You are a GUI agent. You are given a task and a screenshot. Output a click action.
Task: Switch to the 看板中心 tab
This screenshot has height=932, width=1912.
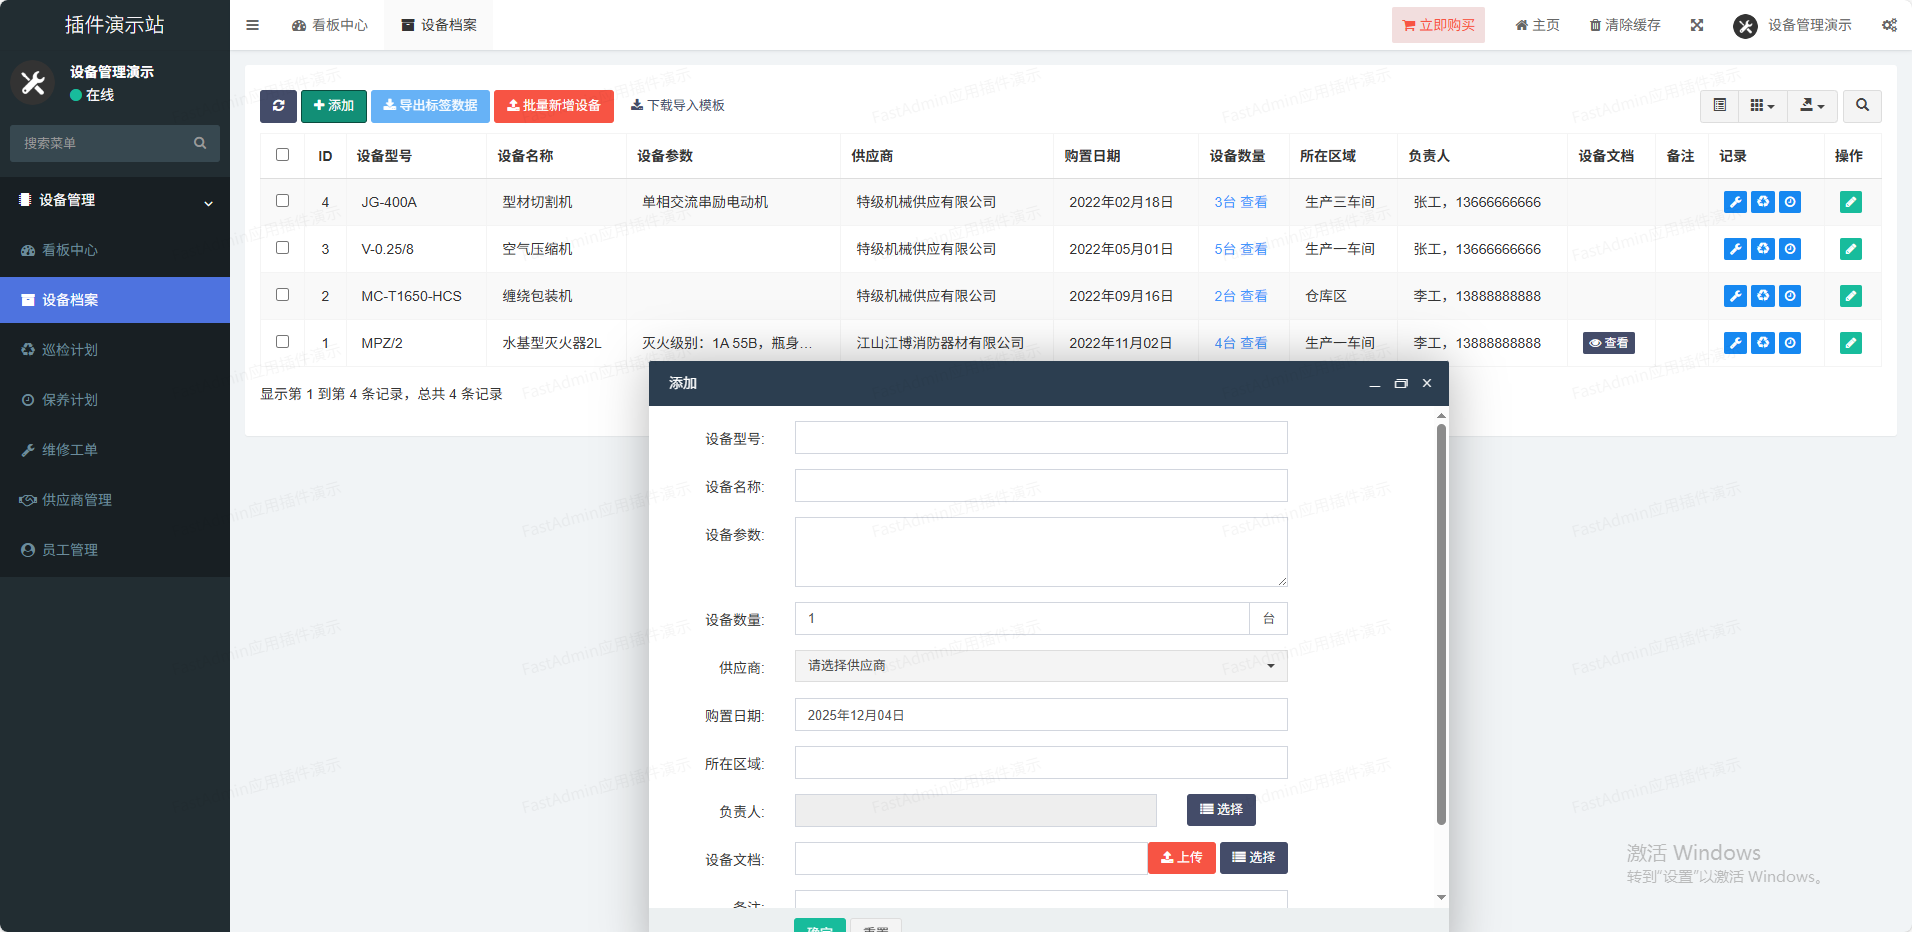330,25
